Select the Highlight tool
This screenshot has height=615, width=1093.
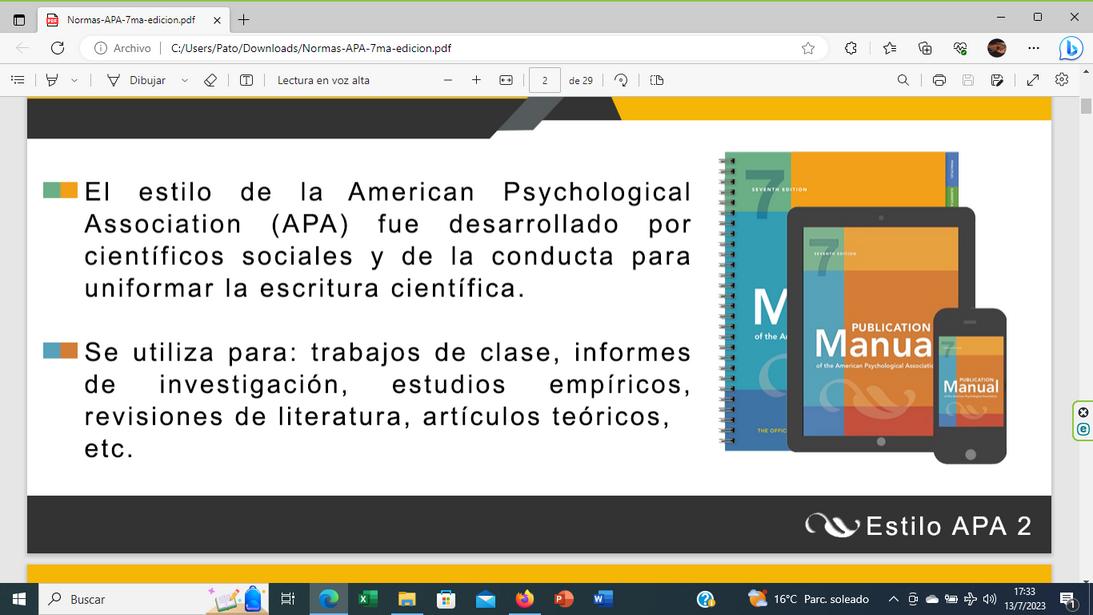click(x=52, y=80)
